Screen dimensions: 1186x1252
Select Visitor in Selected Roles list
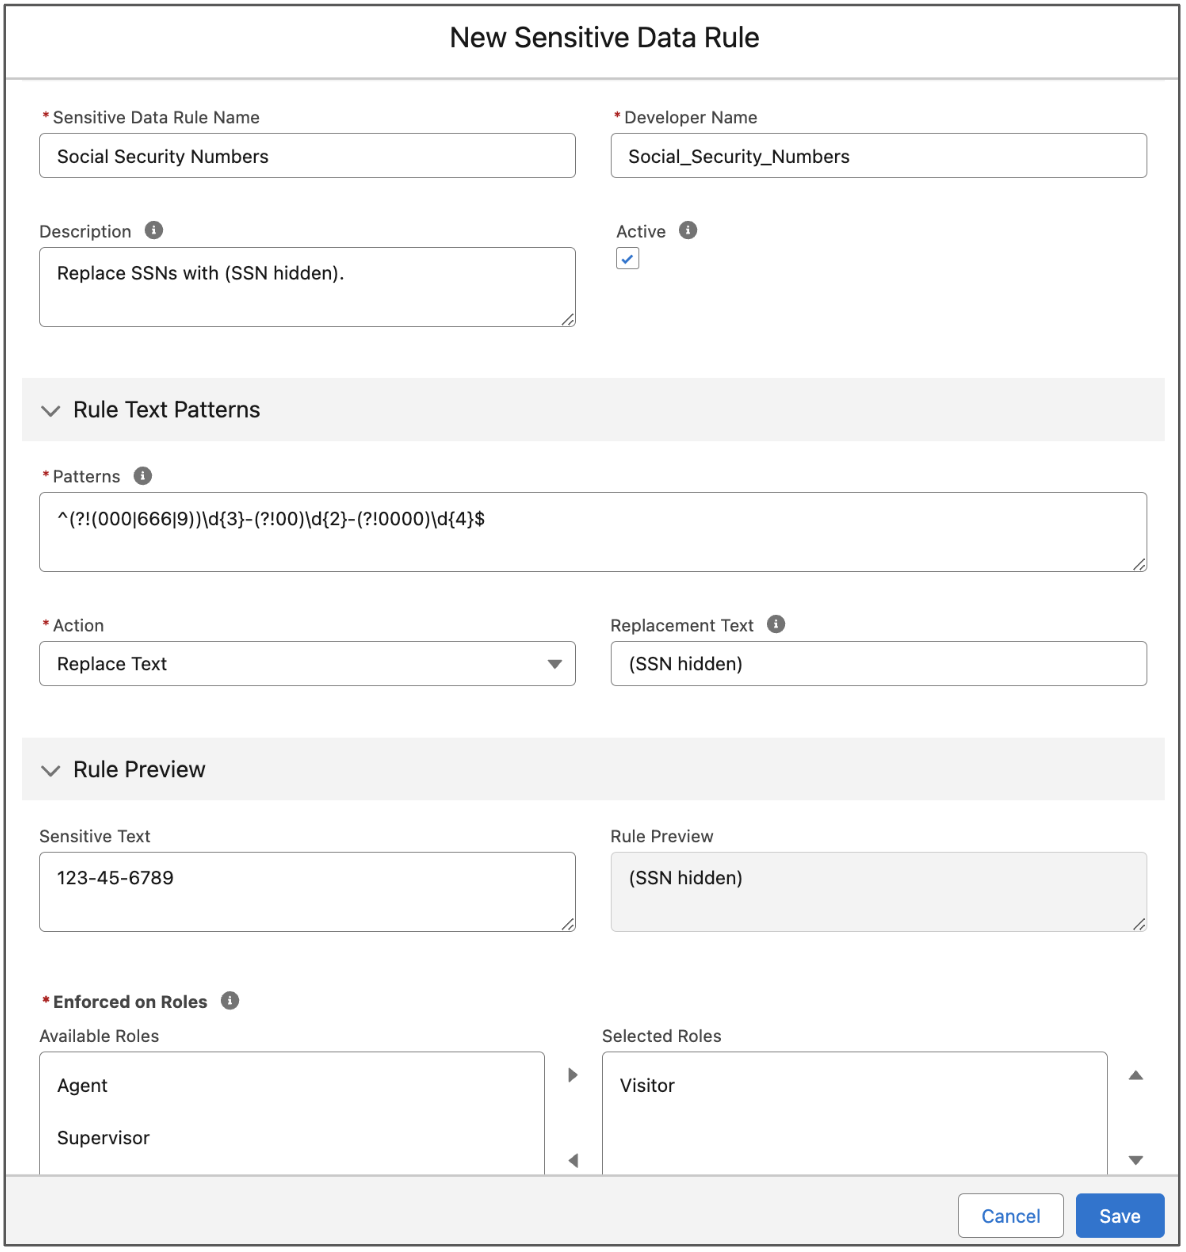[x=648, y=1086]
